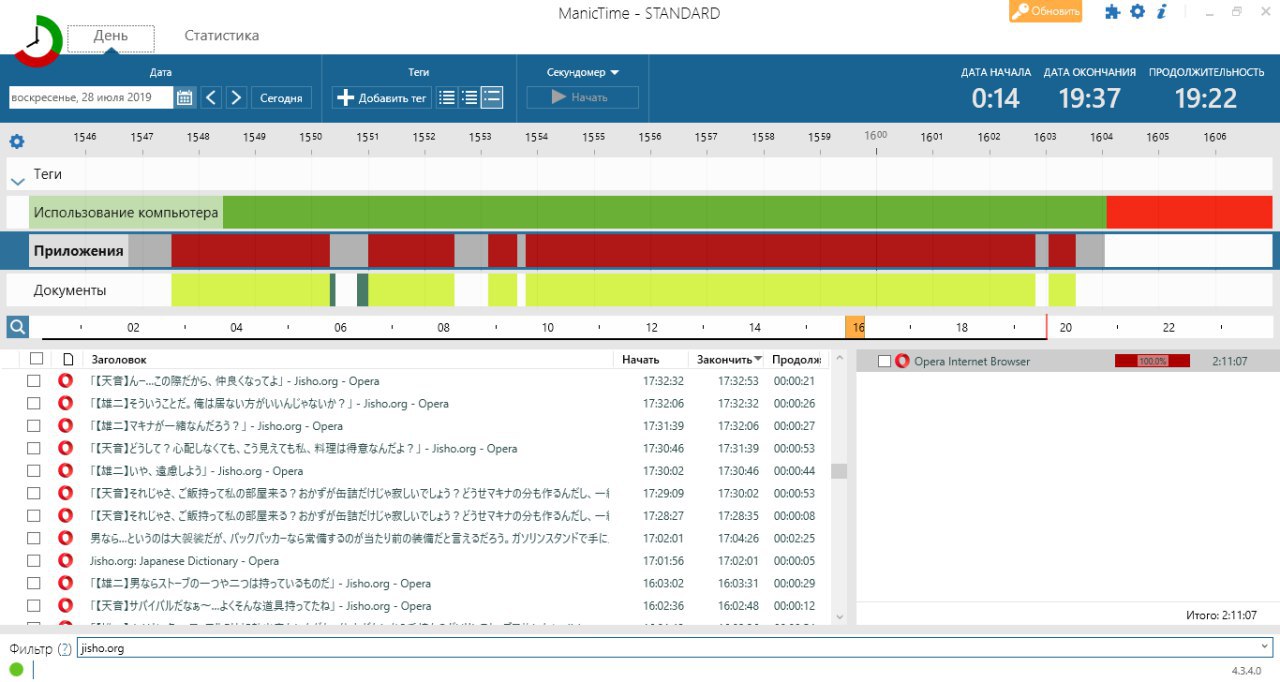Switch to the Статистика tab
The width and height of the screenshot is (1280, 682).
[221, 35]
